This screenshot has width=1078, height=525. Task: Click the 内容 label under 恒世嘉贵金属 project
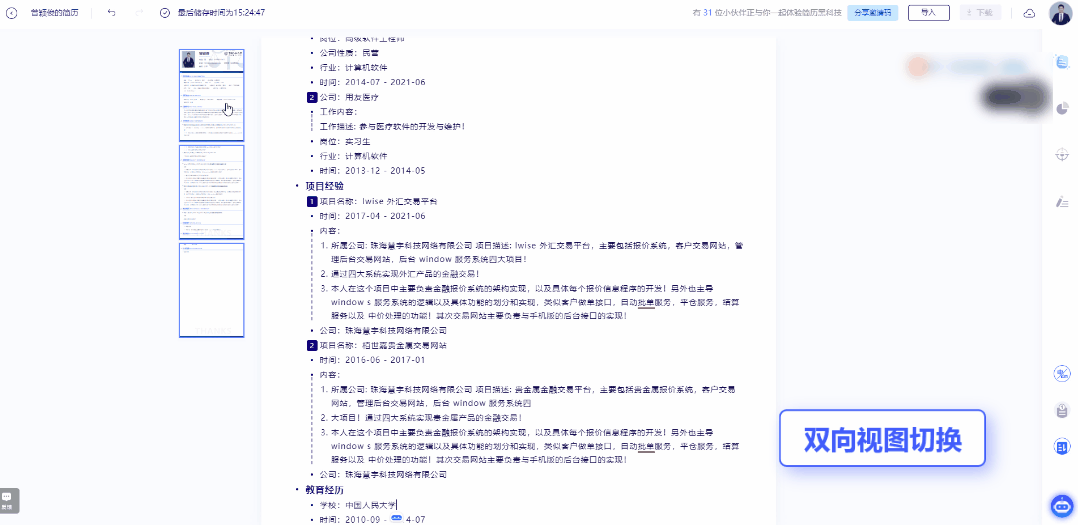(x=329, y=375)
